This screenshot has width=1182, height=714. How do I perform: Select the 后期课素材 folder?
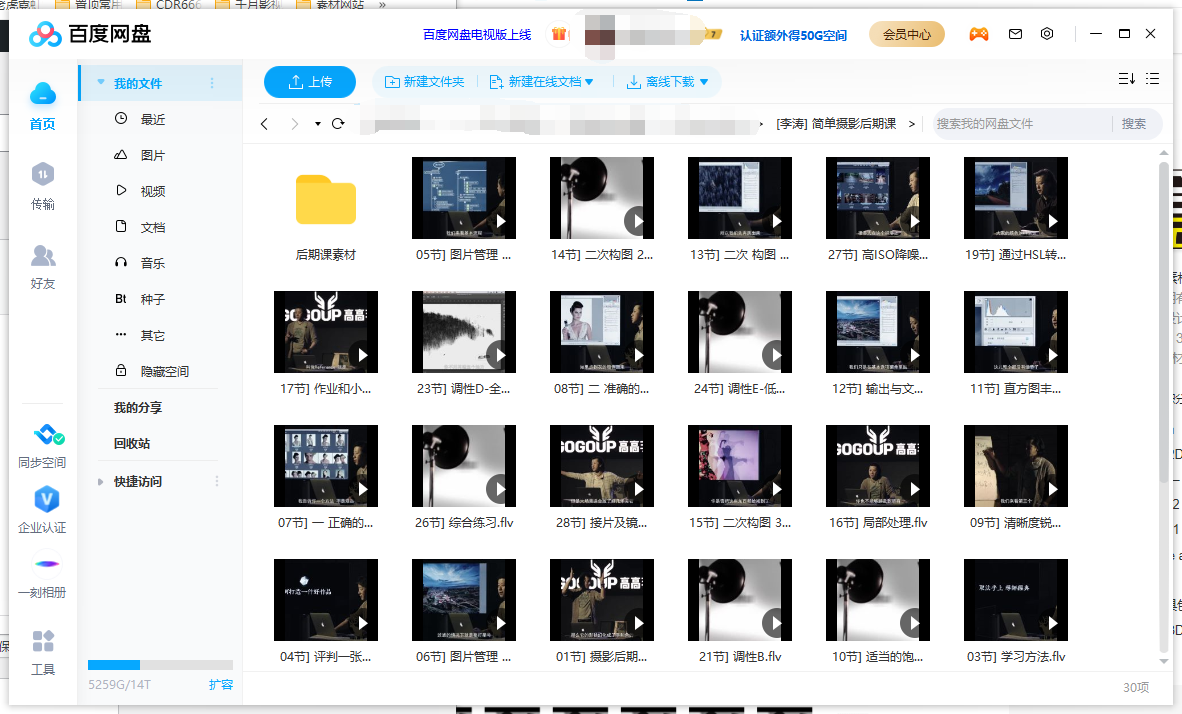click(x=326, y=200)
